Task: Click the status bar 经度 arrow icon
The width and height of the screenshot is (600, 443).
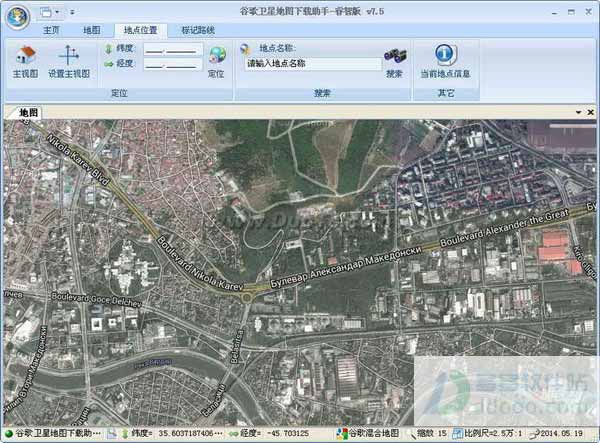Action: [x=233, y=434]
